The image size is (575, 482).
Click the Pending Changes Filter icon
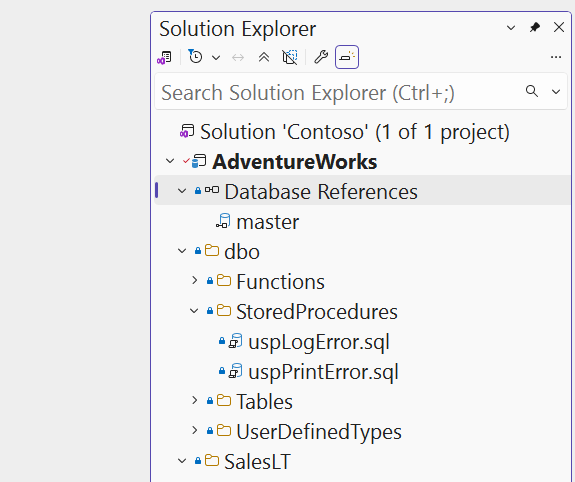[x=195, y=56]
